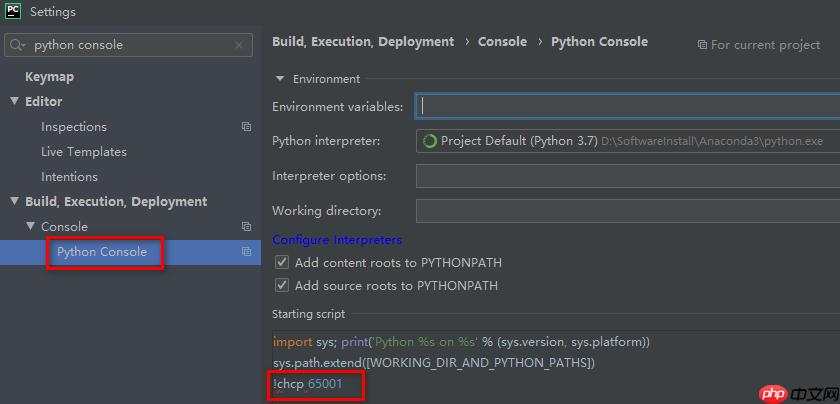Click the interpreter loading spinner icon
This screenshot has height=404, width=840.
click(x=430, y=141)
